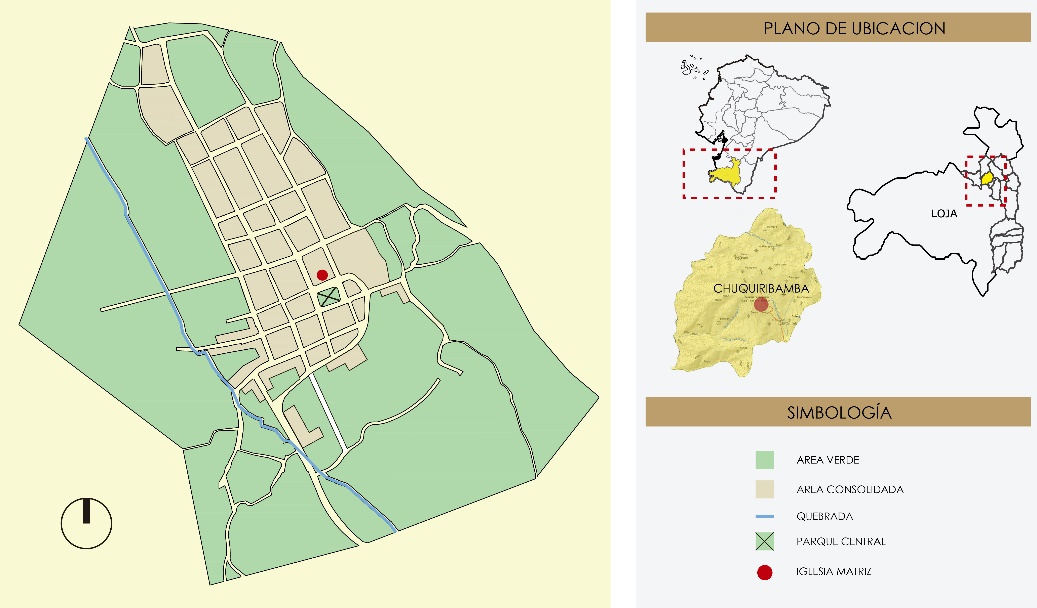Select the red location dot on the Chuquiribamba relief map
Viewport: 1037px width, 608px height.
pos(761,304)
